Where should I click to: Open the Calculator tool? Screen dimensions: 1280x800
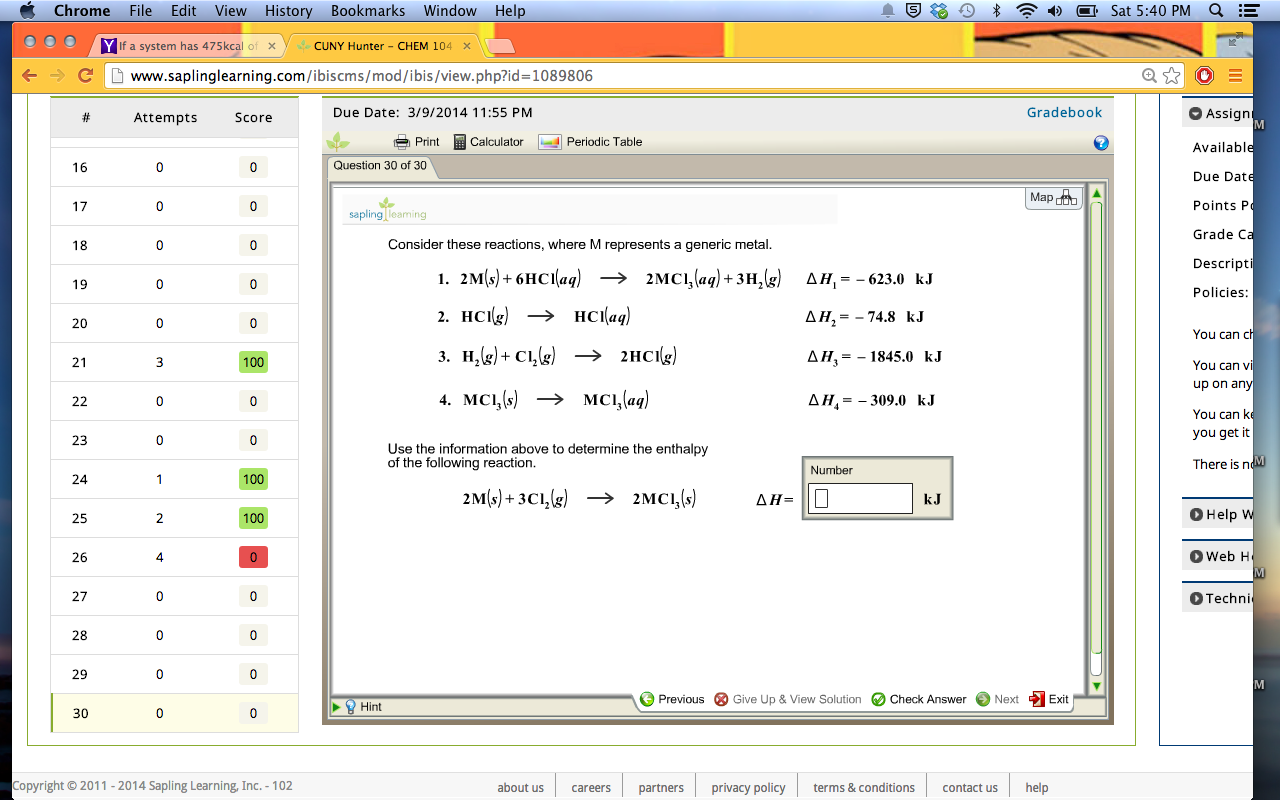click(x=489, y=141)
